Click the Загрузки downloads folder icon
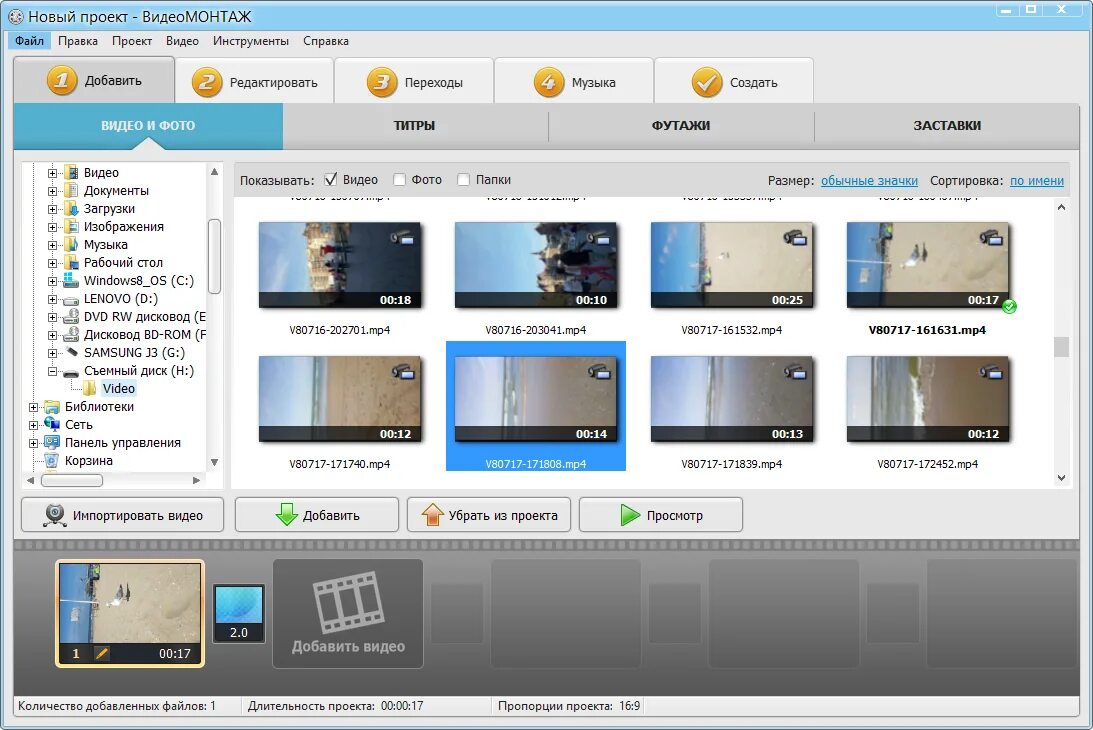 71,208
